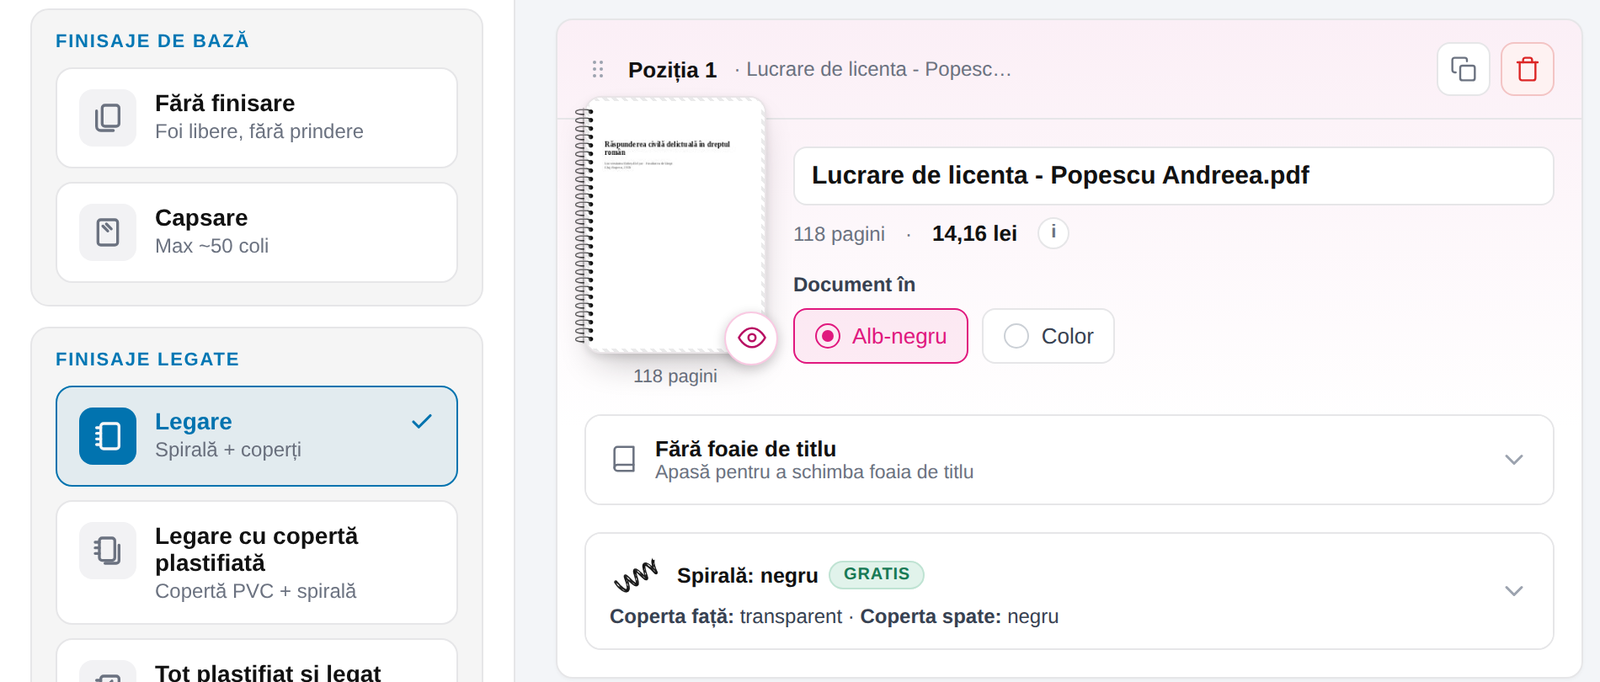Click the file name input field
Screen dimensions: 1600x682
pyautogui.click(x=1173, y=176)
